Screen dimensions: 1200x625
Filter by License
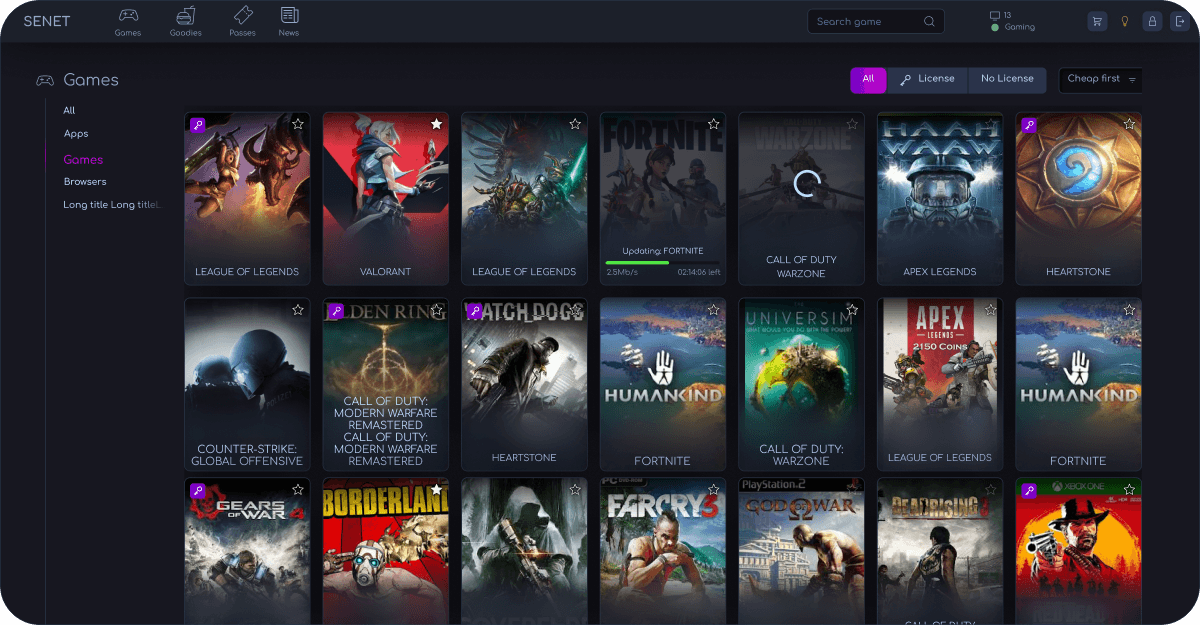click(x=928, y=80)
